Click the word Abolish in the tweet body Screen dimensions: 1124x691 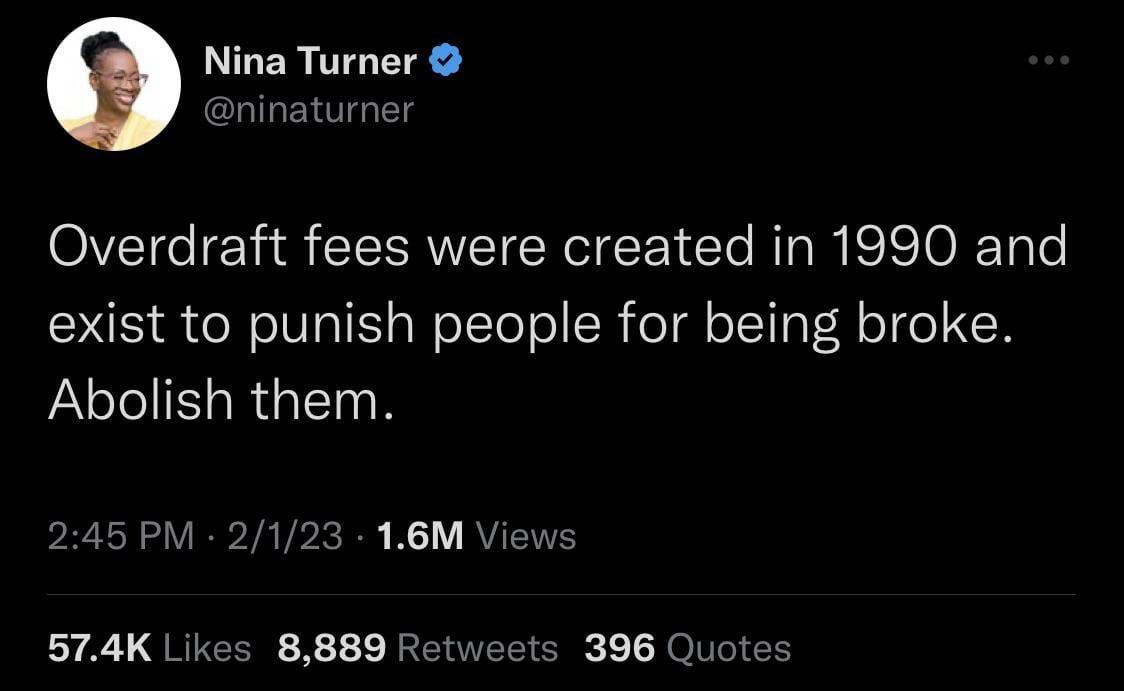(x=140, y=398)
